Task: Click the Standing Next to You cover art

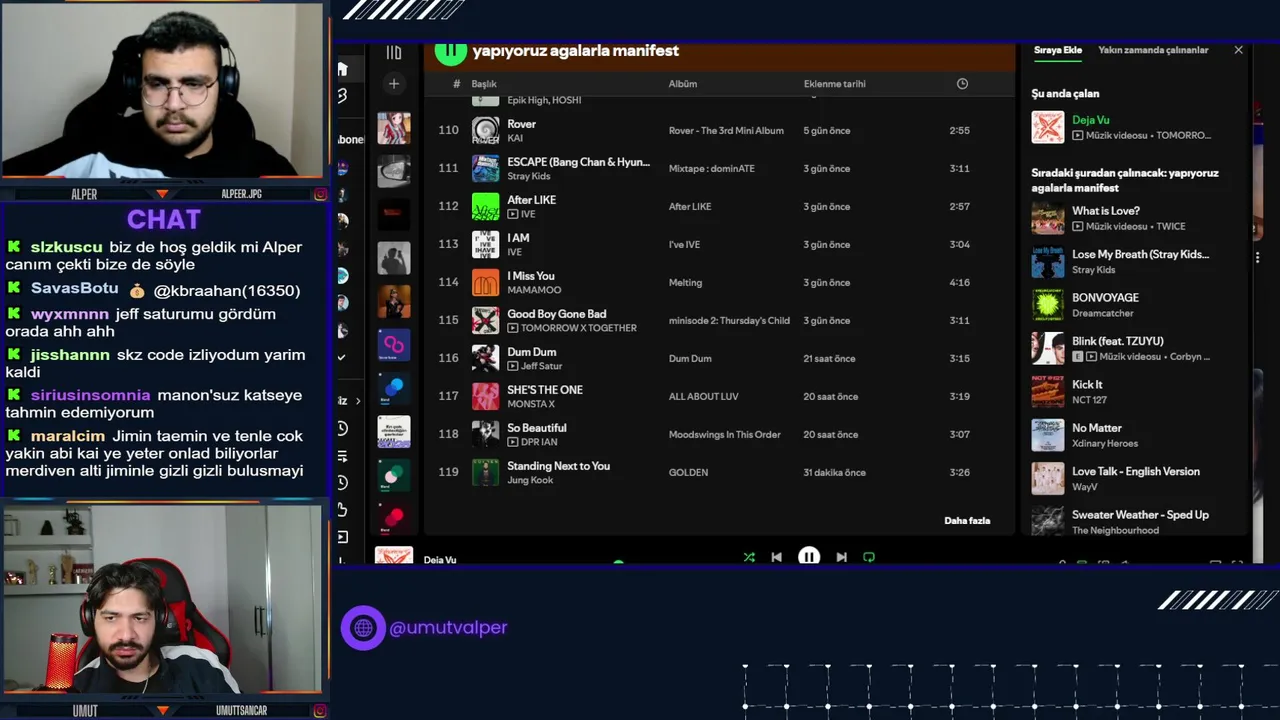Action: (485, 473)
